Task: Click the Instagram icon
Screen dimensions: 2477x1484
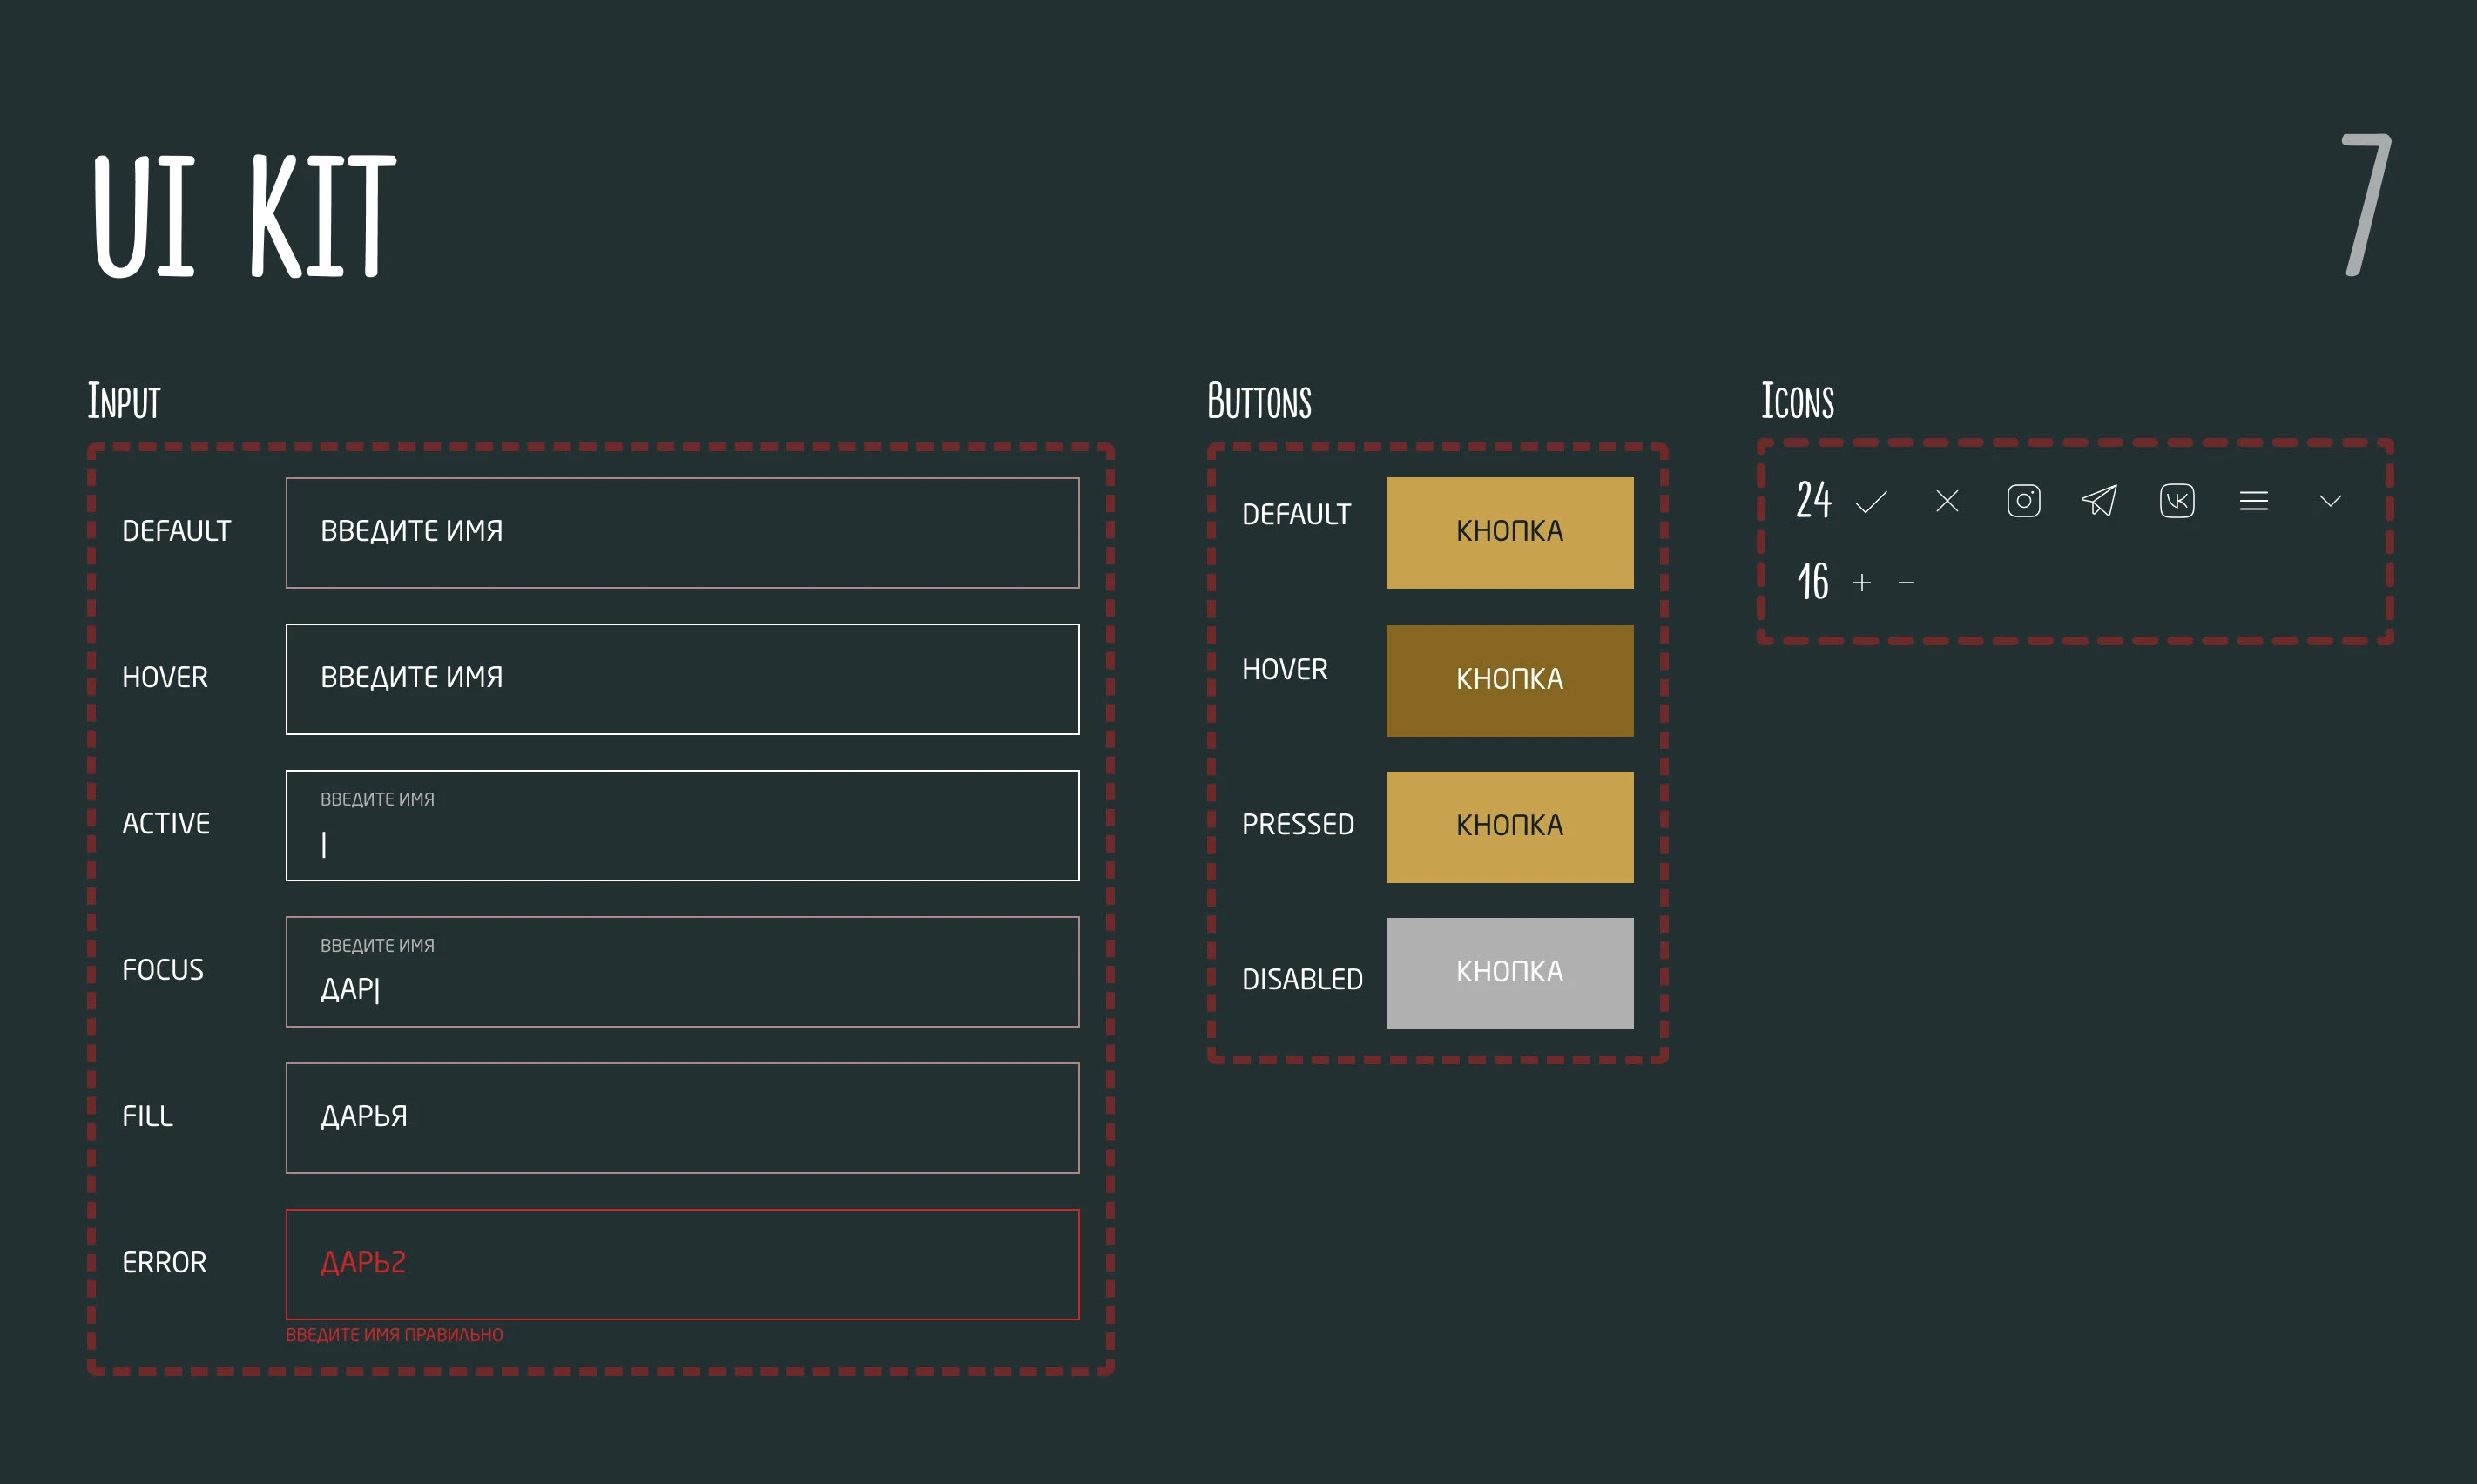Action: pyautogui.click(x=2023, y=501)
